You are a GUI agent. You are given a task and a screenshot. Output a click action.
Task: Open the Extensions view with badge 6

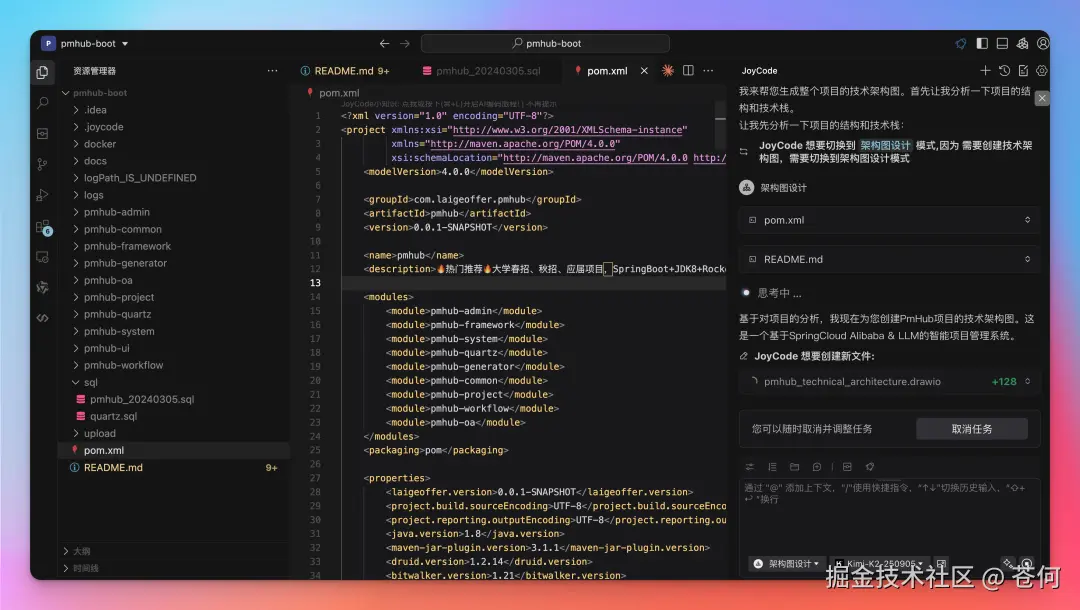[x=43, y=227]
